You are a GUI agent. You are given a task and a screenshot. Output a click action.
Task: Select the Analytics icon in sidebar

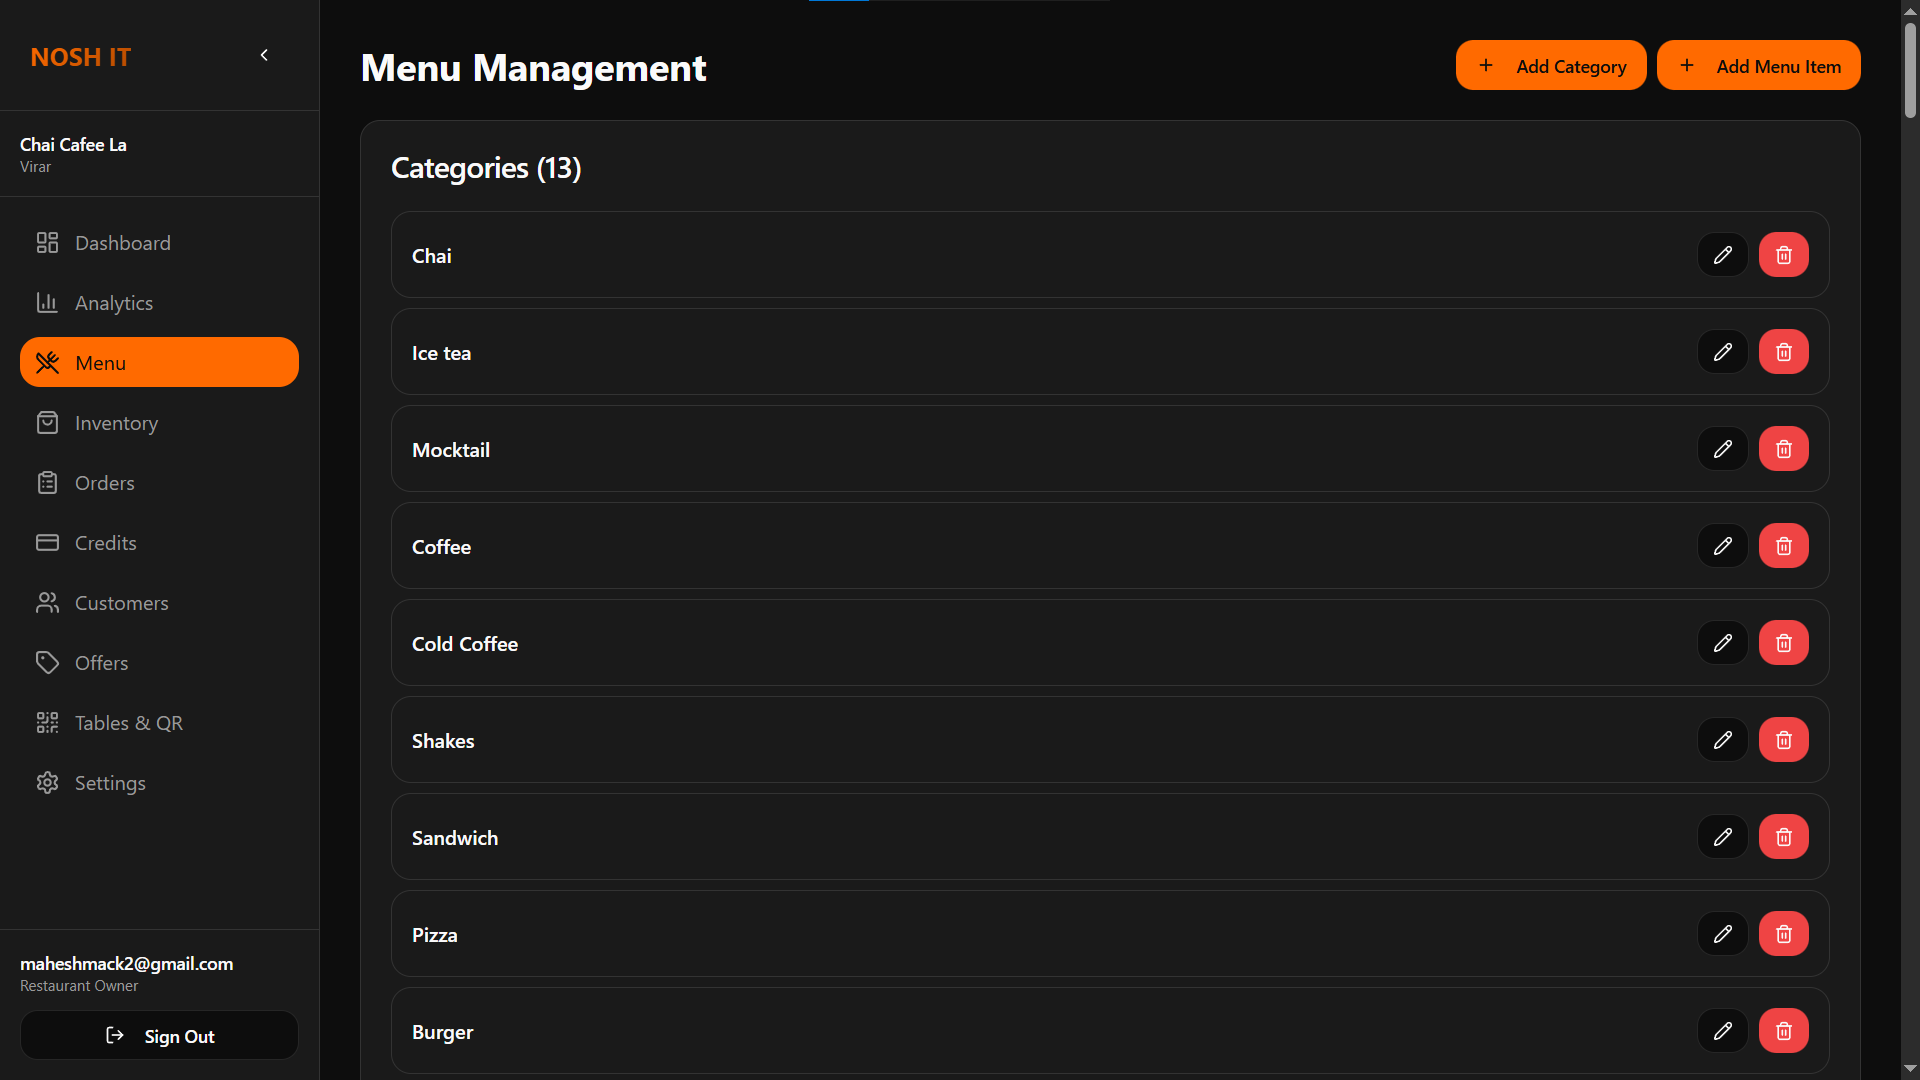48,302
